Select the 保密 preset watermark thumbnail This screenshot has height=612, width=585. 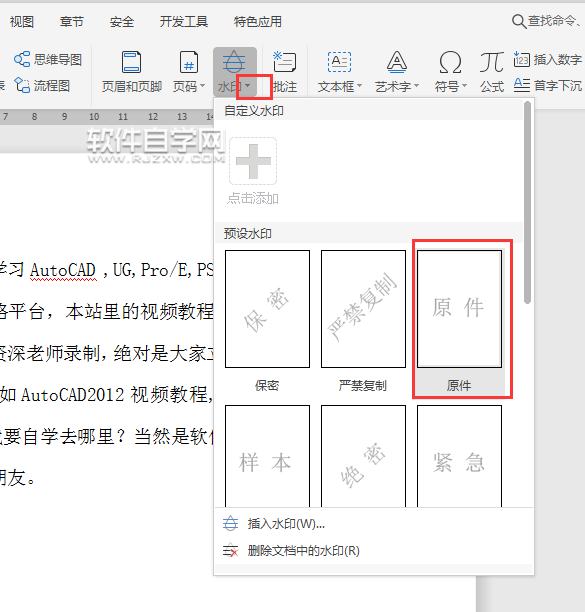267,309
